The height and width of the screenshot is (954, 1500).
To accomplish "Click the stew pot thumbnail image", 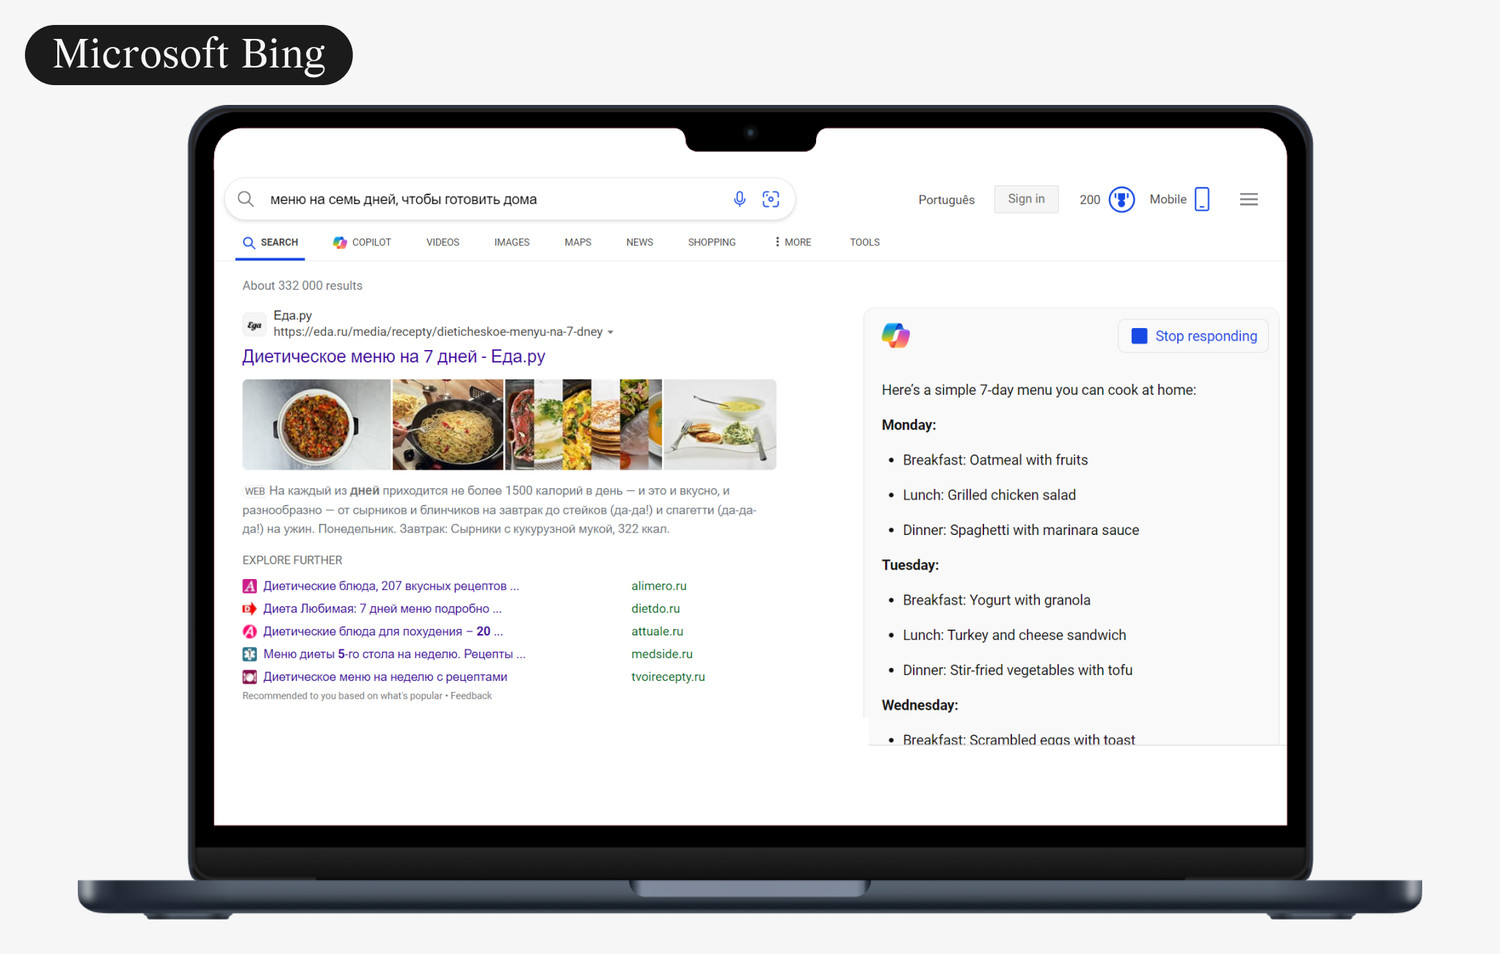I will pyautogui.click(x=316, y=424).
